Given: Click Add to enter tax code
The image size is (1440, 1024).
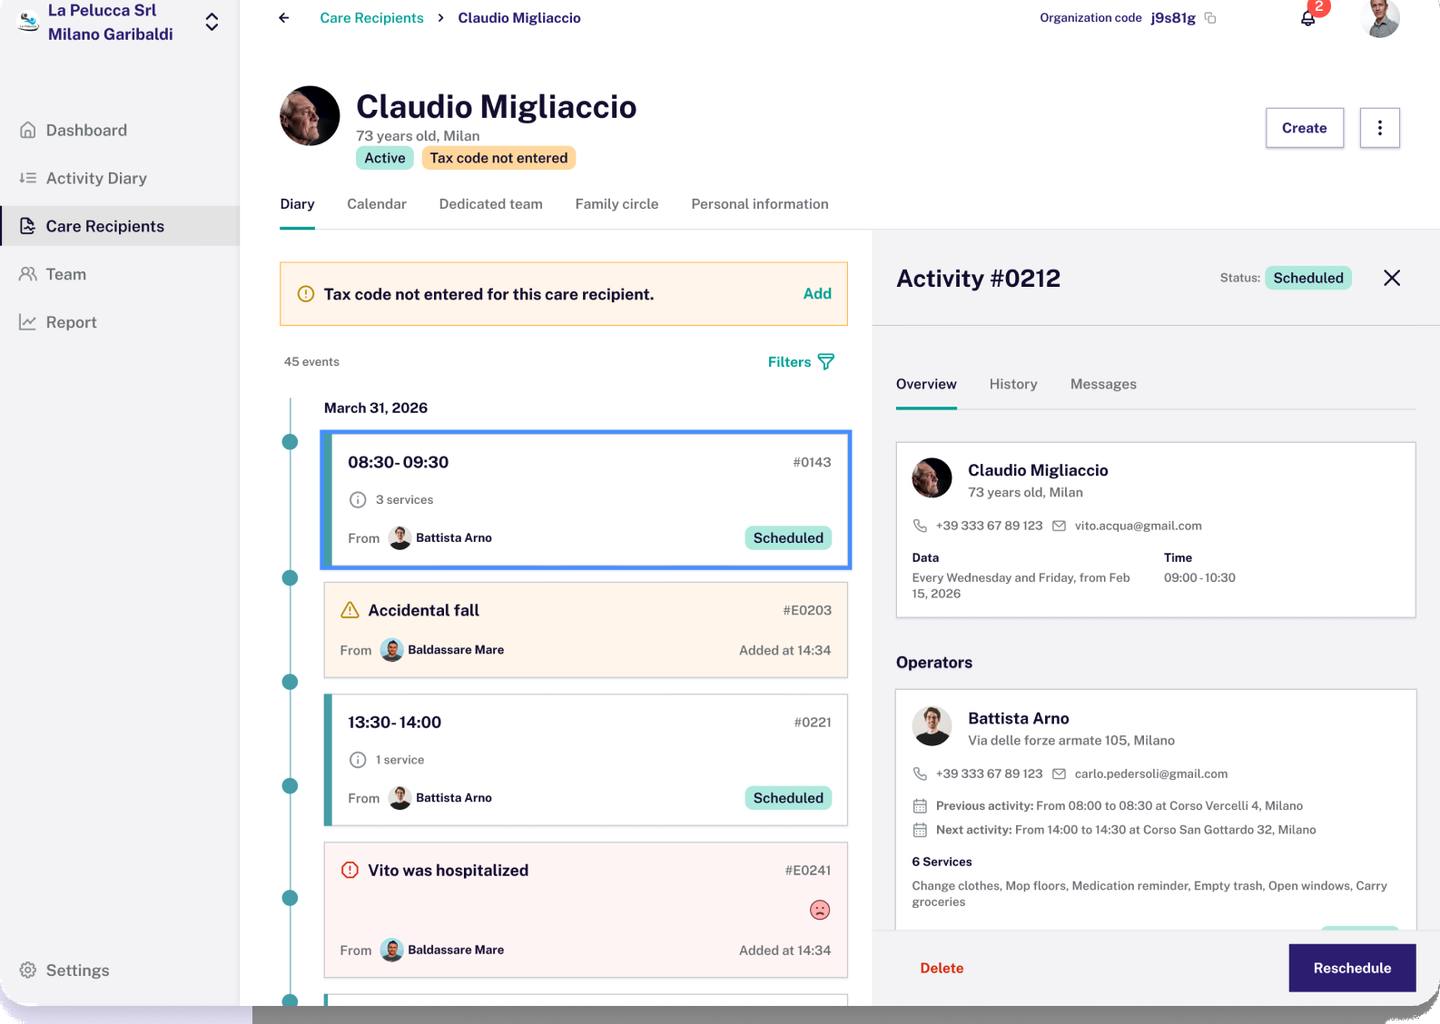Looking at the screenshot, I should click(817, 294).
